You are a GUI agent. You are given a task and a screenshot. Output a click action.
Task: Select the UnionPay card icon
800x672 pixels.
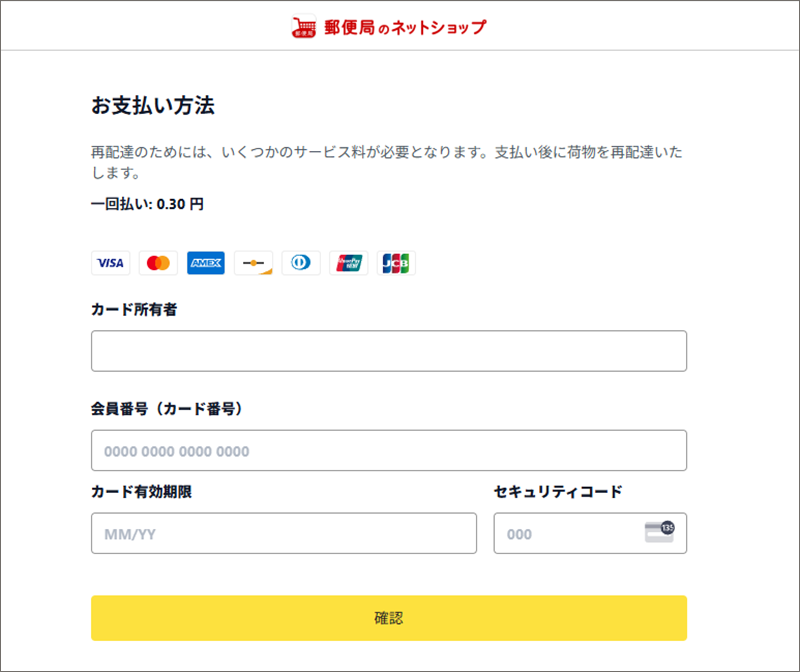point(349,263)
